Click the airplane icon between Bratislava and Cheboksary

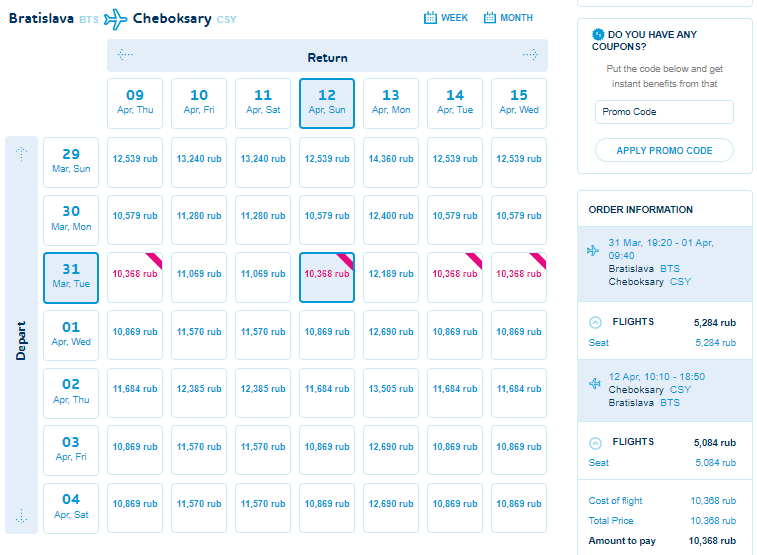115,19
